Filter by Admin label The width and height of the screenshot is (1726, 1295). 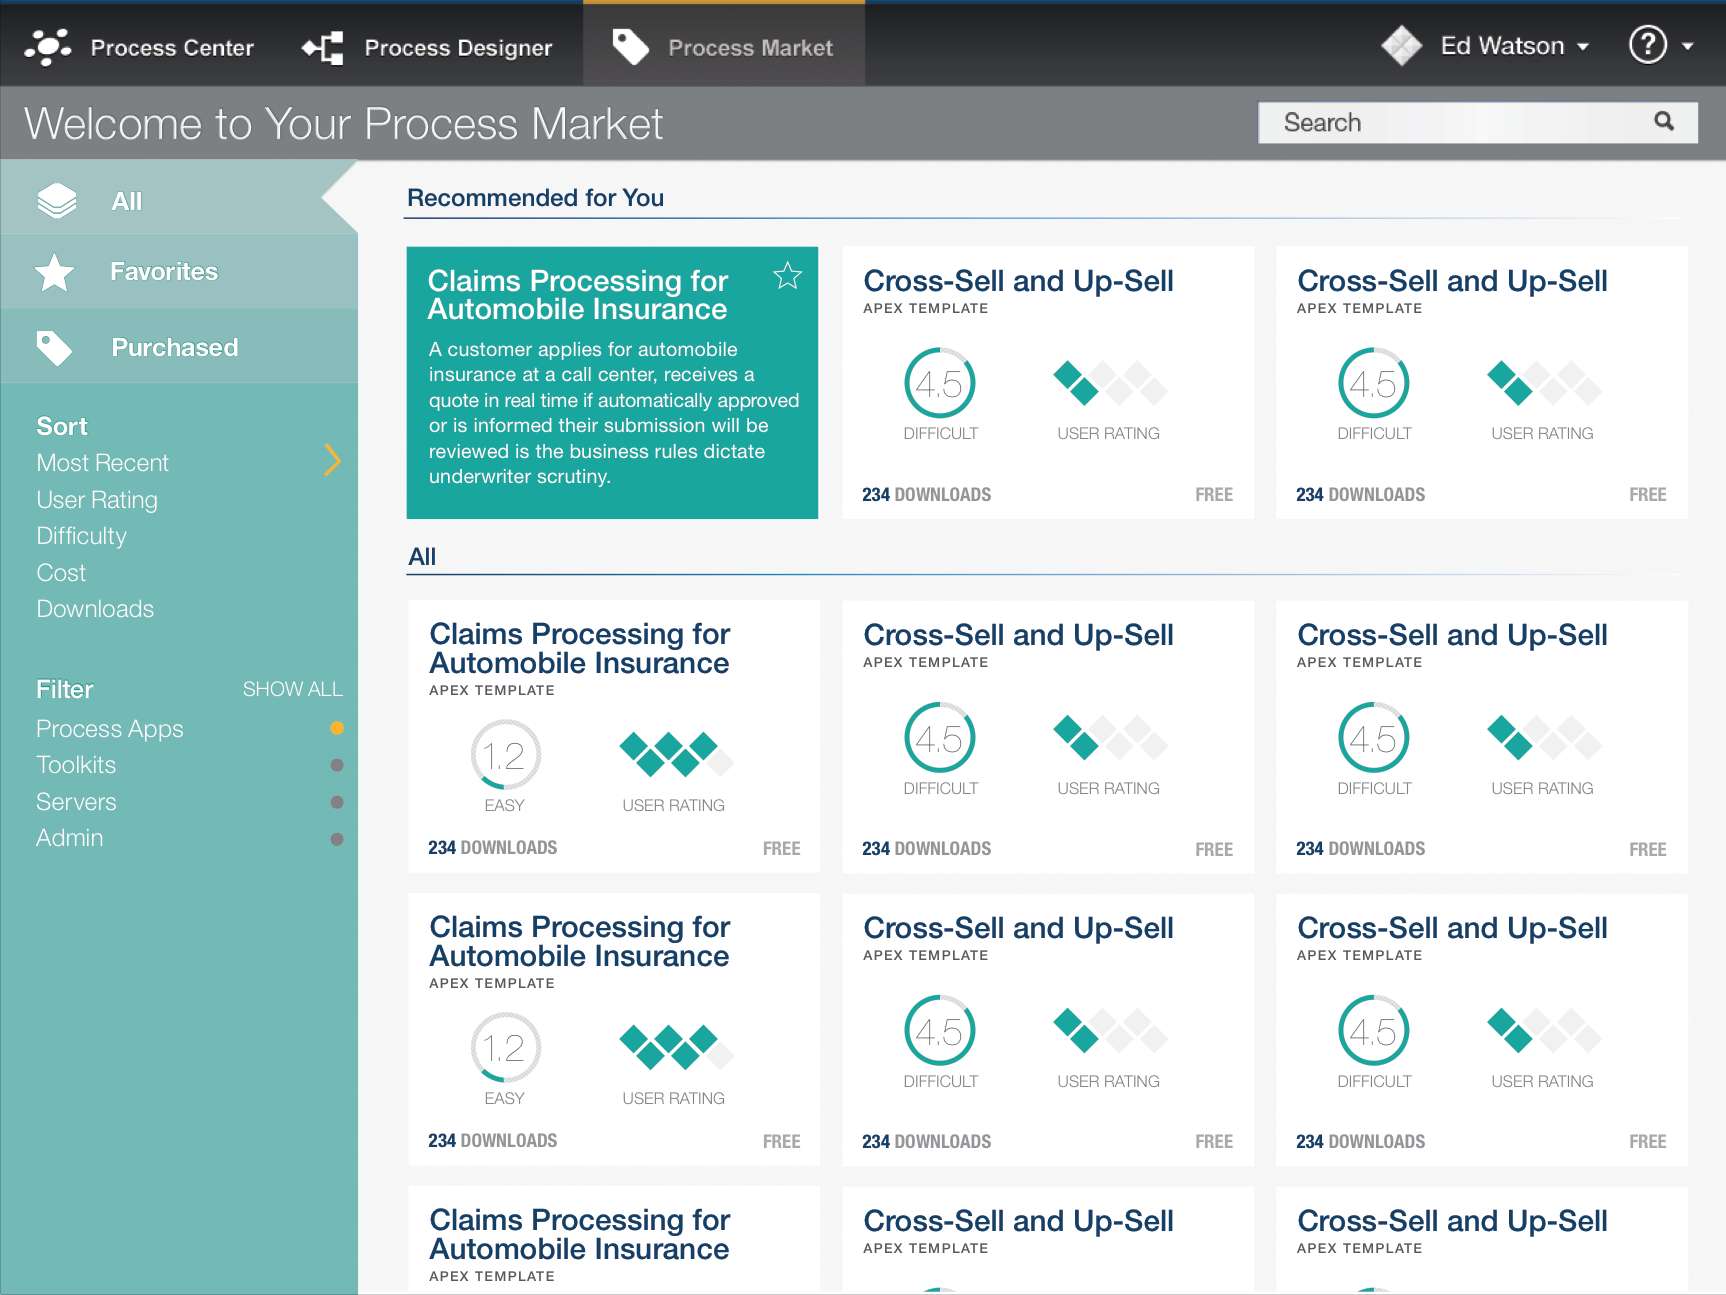70,838
